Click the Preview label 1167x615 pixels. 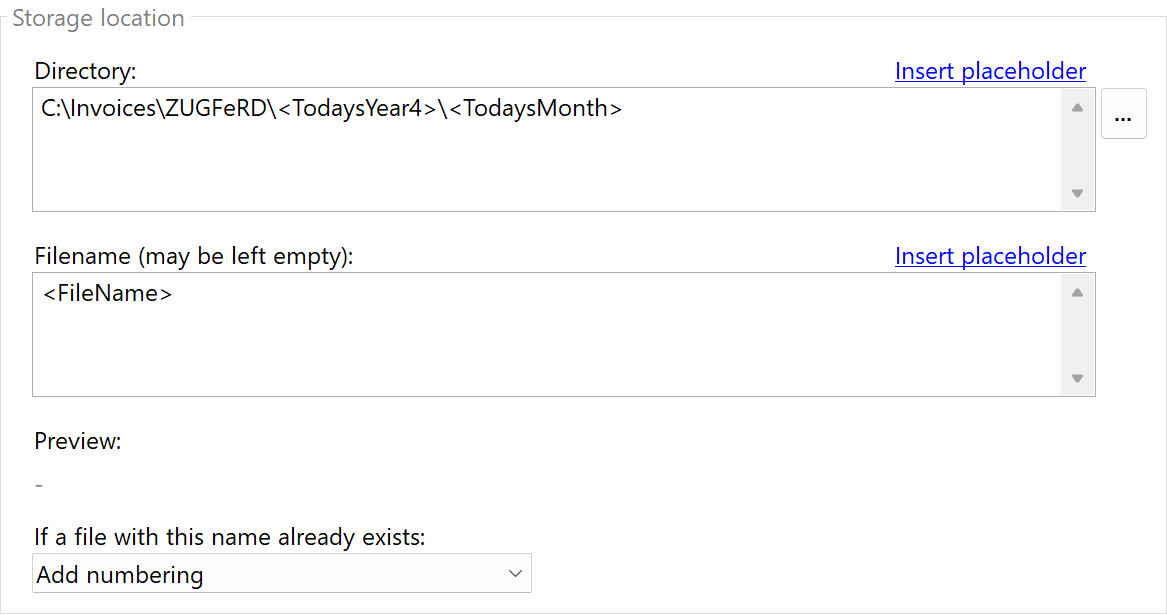[x=78, y=441]
